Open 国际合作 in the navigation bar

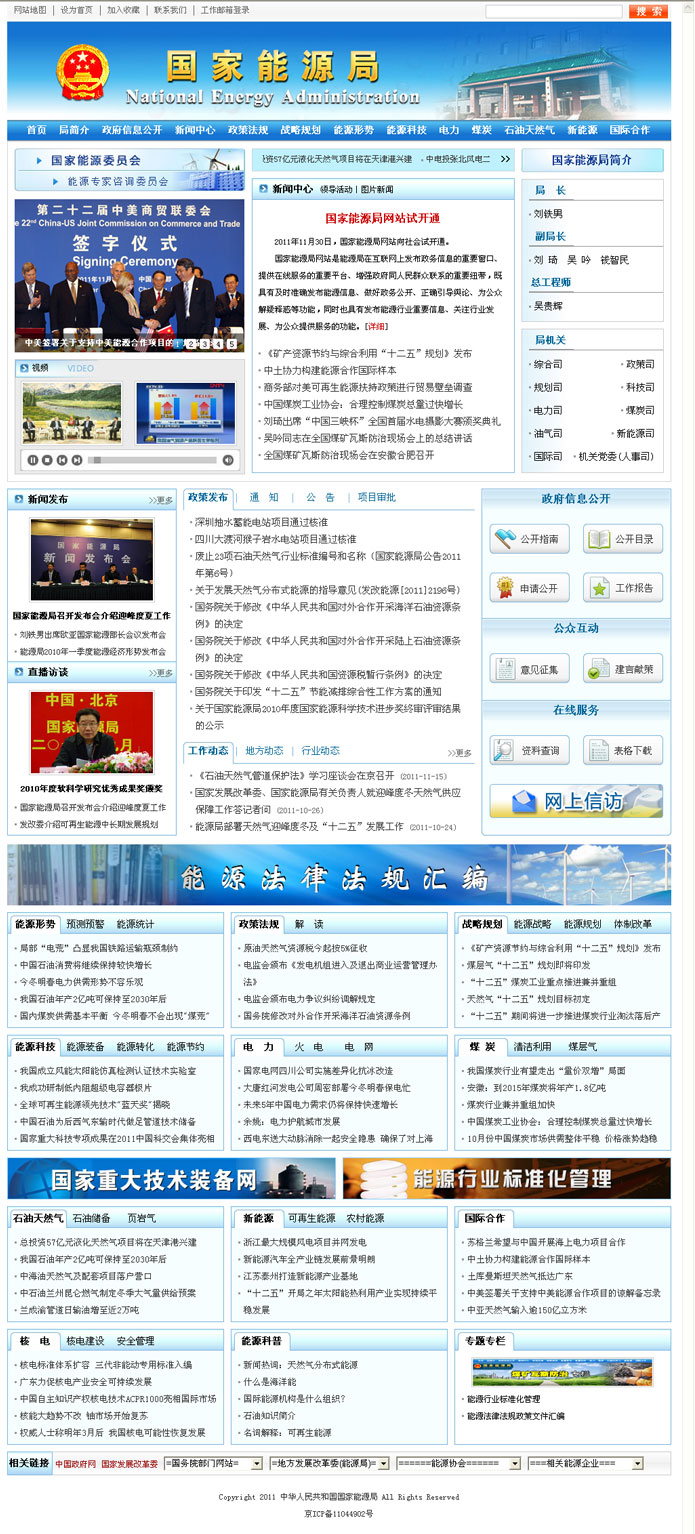630,130
